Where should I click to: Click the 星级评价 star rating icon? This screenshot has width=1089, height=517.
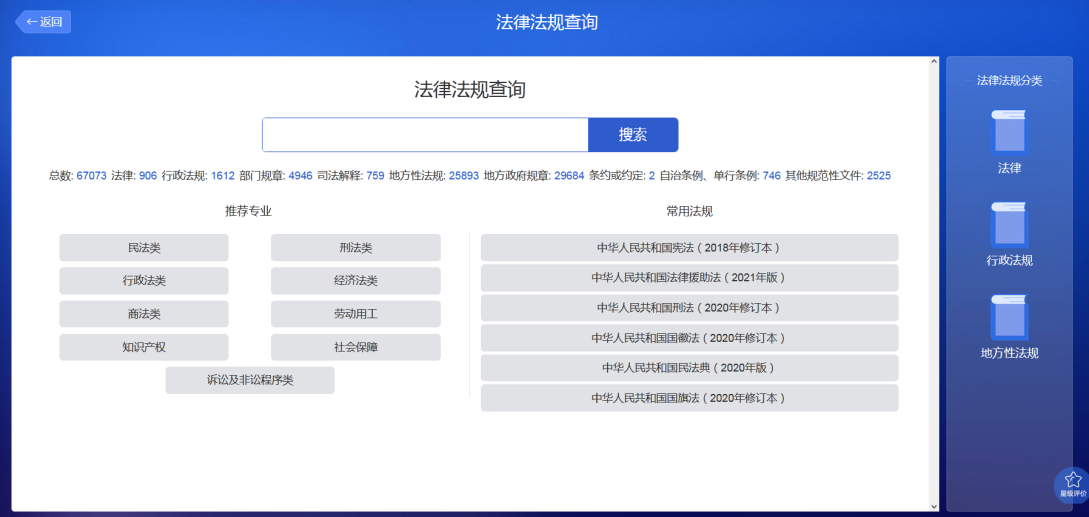(1073, 484)
